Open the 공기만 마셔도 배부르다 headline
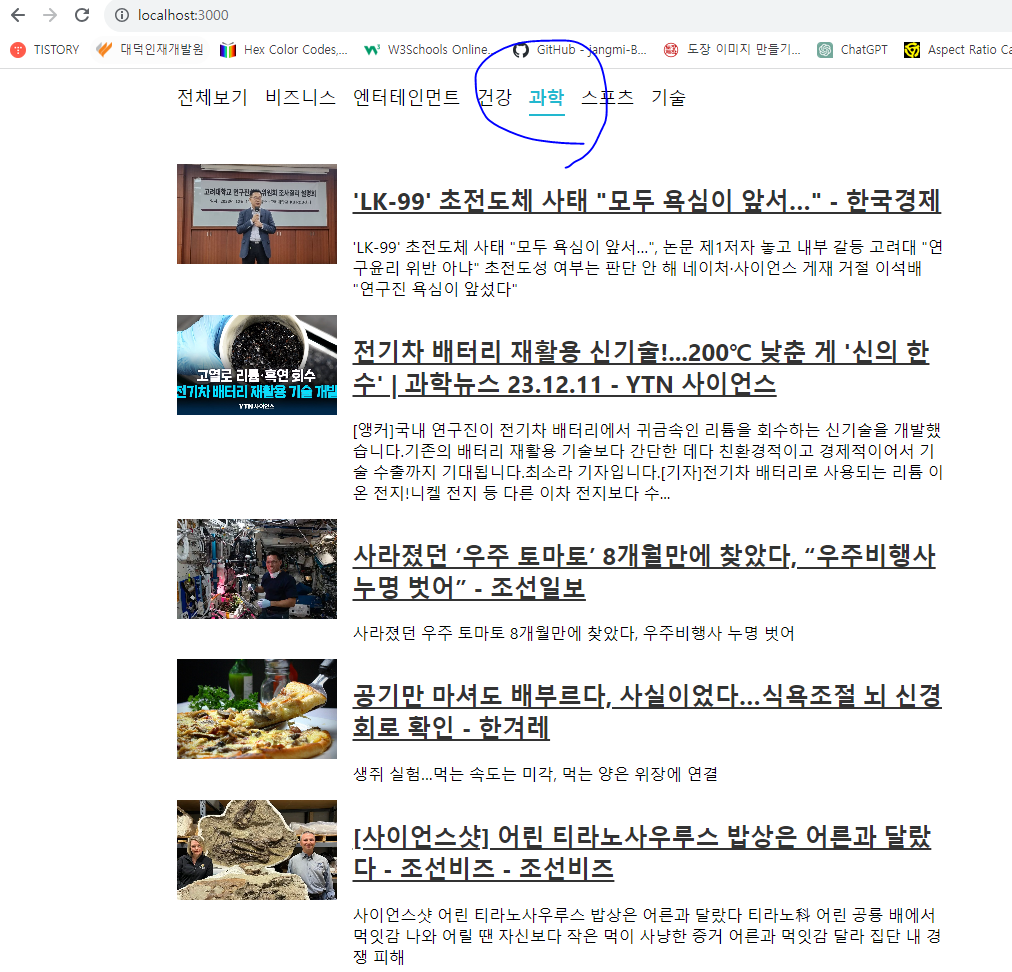 (x=647, y=712)
